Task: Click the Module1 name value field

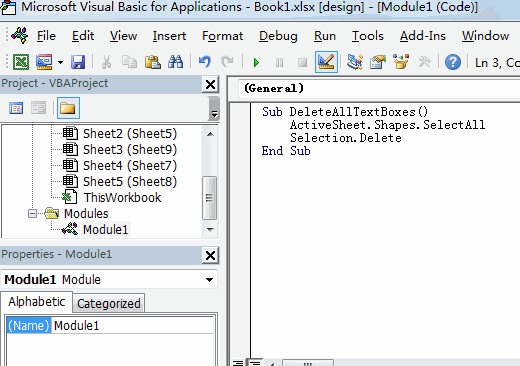Action: pos(132,325)
